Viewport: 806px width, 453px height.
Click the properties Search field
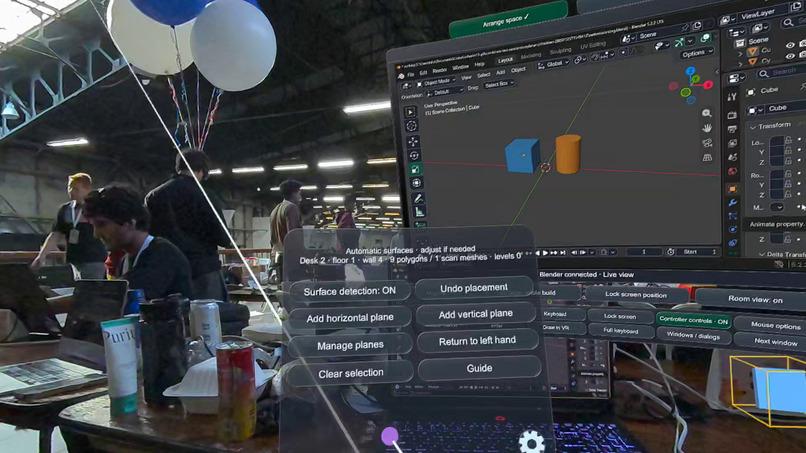pyautogui.click(x=780, y=73)
